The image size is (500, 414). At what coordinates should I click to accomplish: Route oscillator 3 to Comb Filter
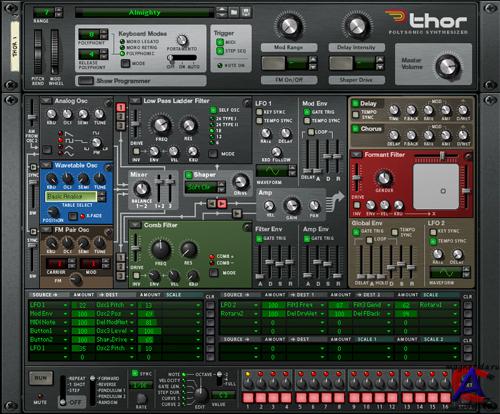121,276
